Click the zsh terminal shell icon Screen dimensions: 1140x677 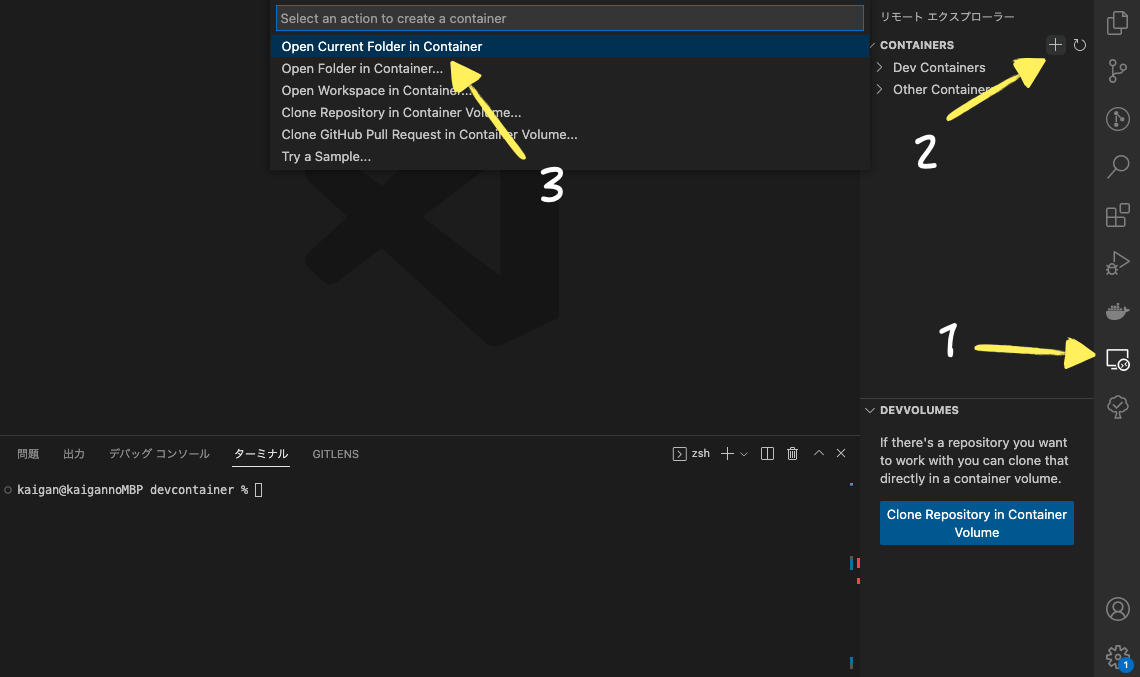(x=680, y=454)
